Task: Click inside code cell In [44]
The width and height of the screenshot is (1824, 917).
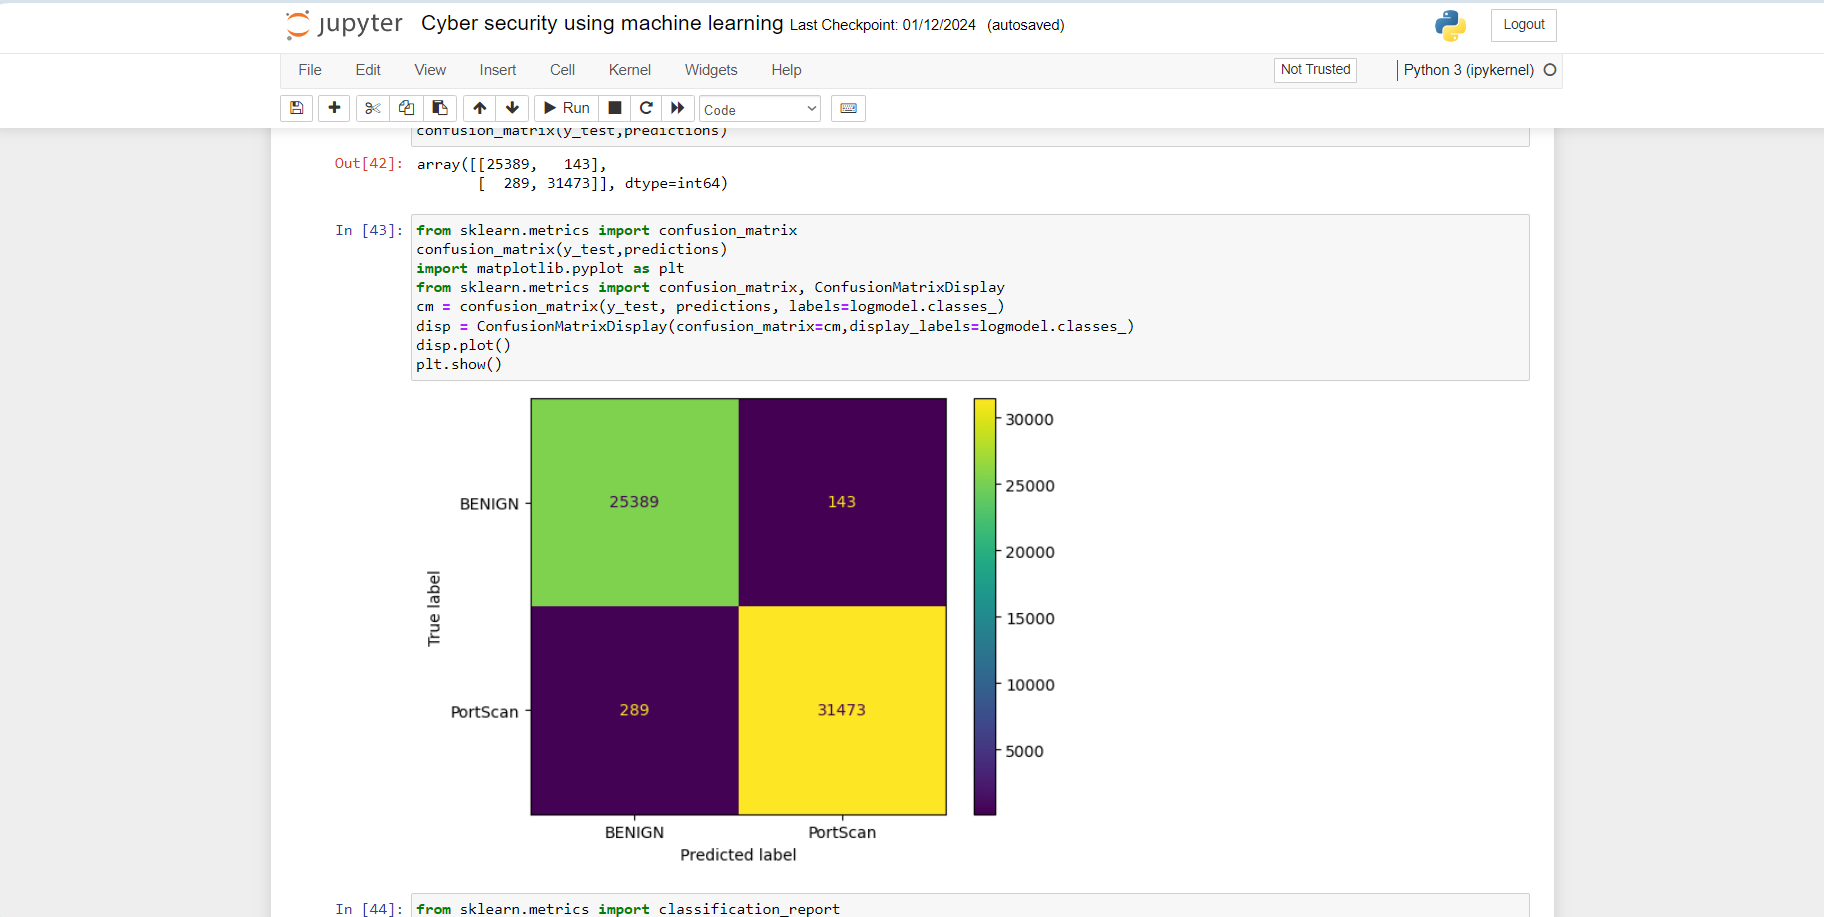Action: click(x=970, y=907)
